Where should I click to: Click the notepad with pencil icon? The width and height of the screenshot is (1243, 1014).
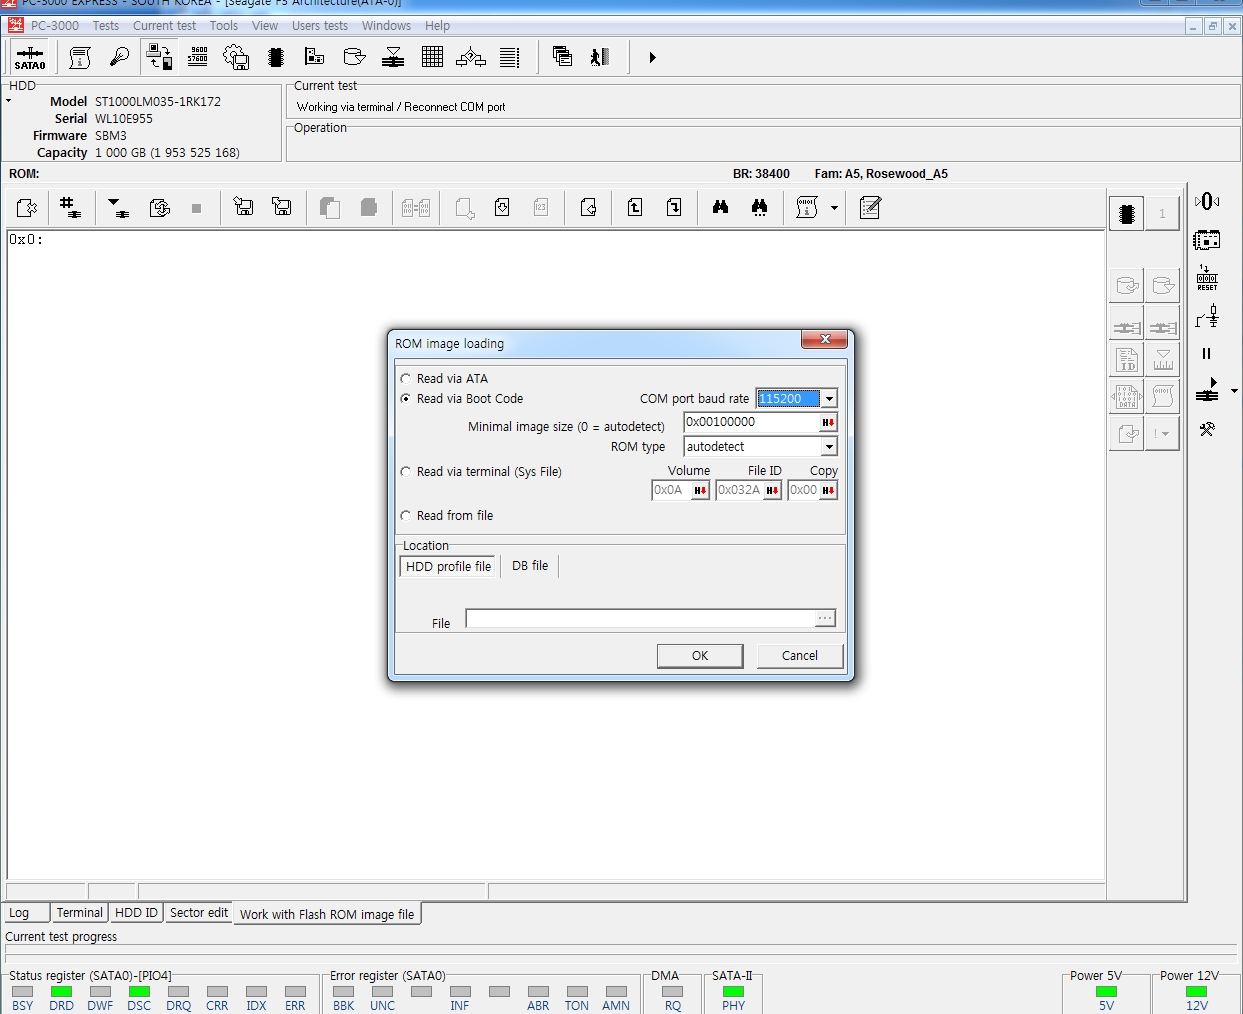coord(870,207)
